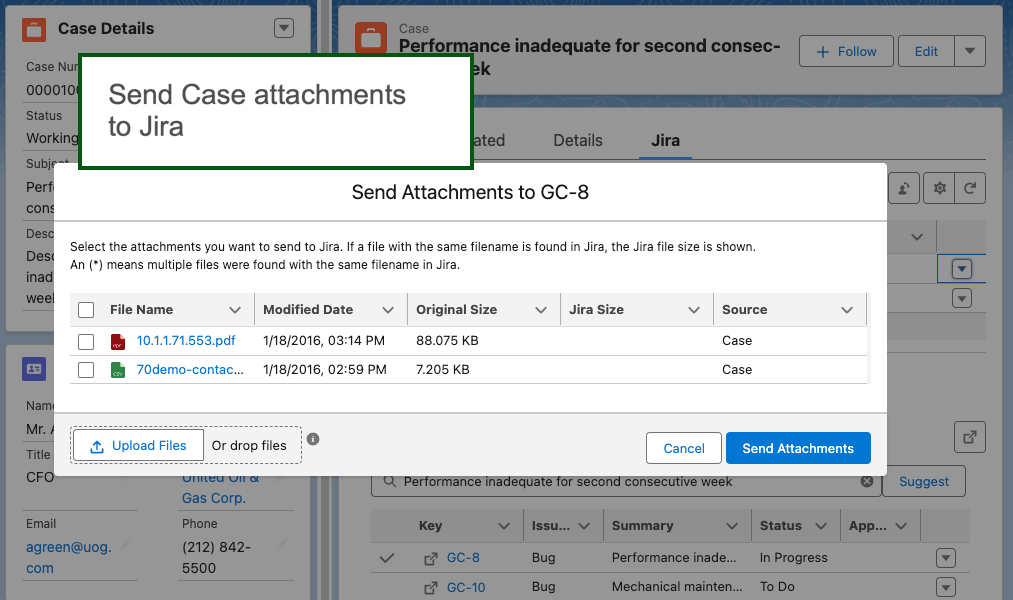The width and height of the screenshot is (1013, 600).
Task: Click the external link icon beside GC-8
Action: (x=430, y=559)
